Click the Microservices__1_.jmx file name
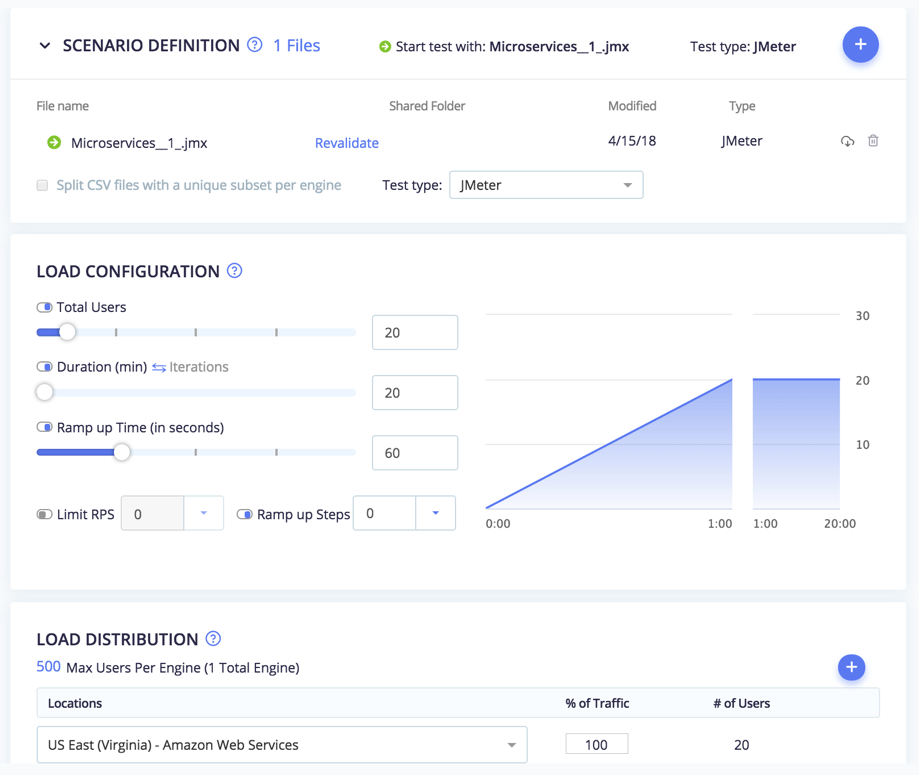Viewport: 919px width, 775px height. (x=139, y=143)
